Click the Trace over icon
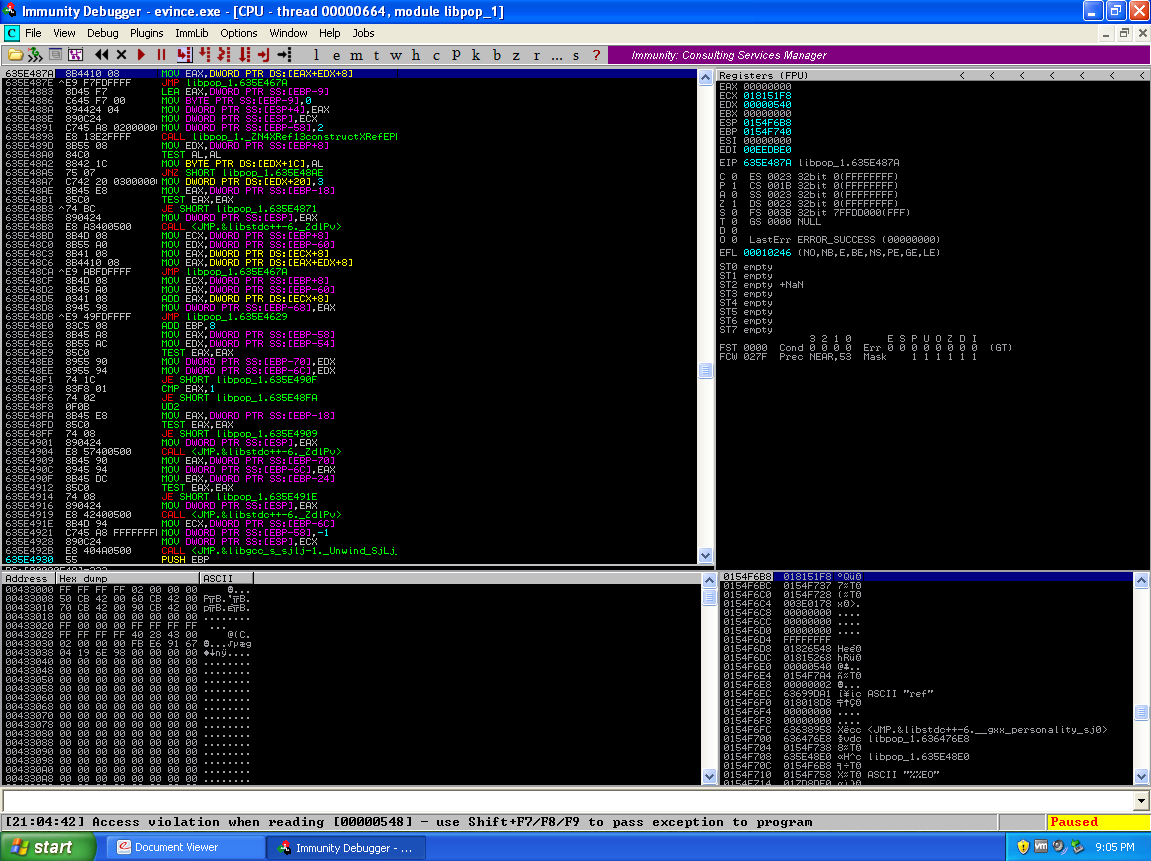The image size is (1151, 861). tap(244, 55)
